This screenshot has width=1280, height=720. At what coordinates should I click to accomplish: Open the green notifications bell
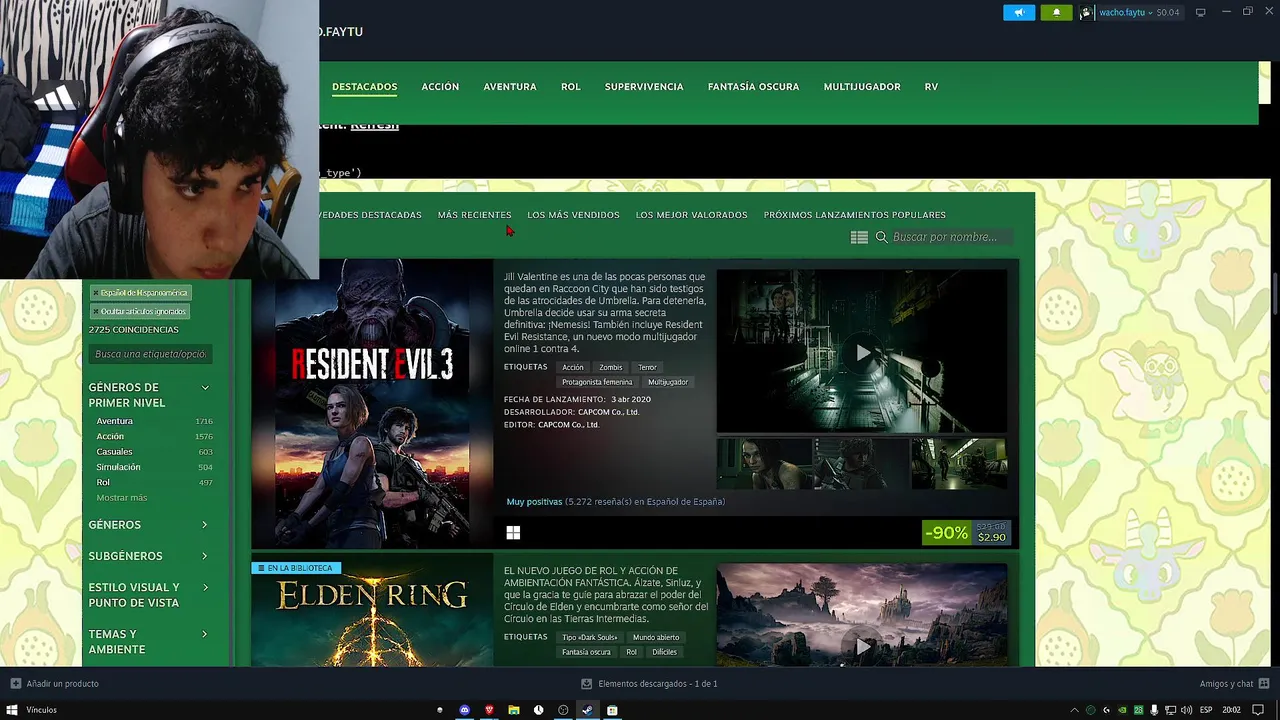pyautogui.click(x=1056, y=12)
